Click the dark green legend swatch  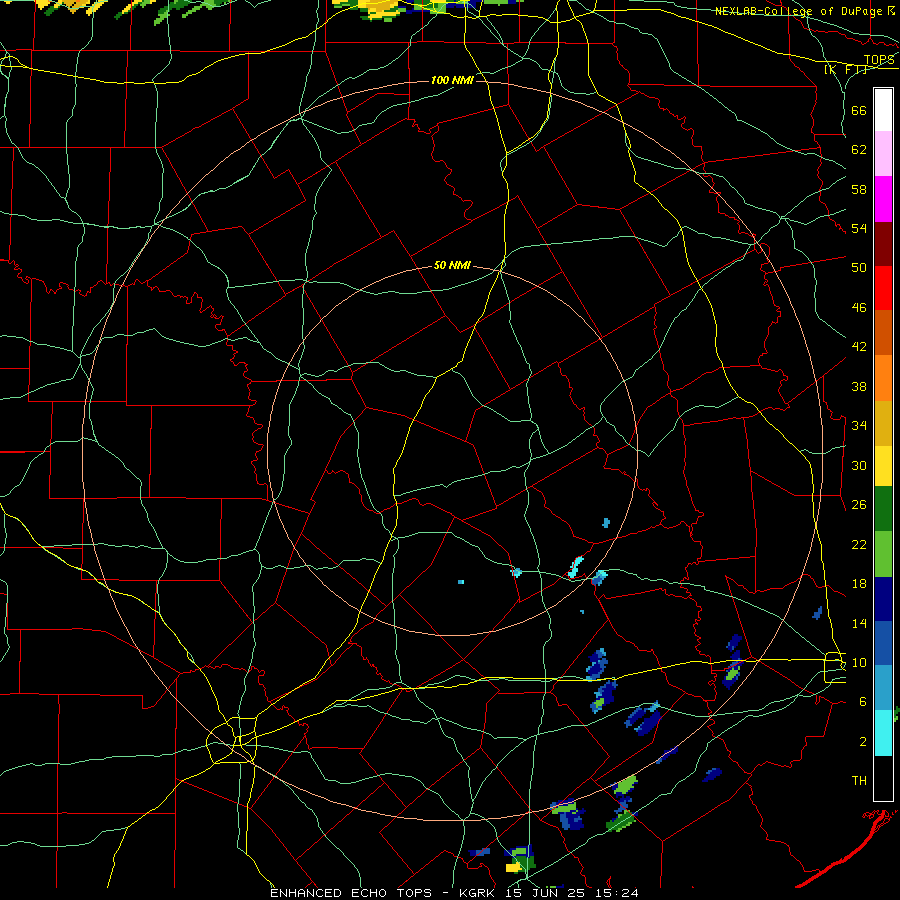point(883,509)
